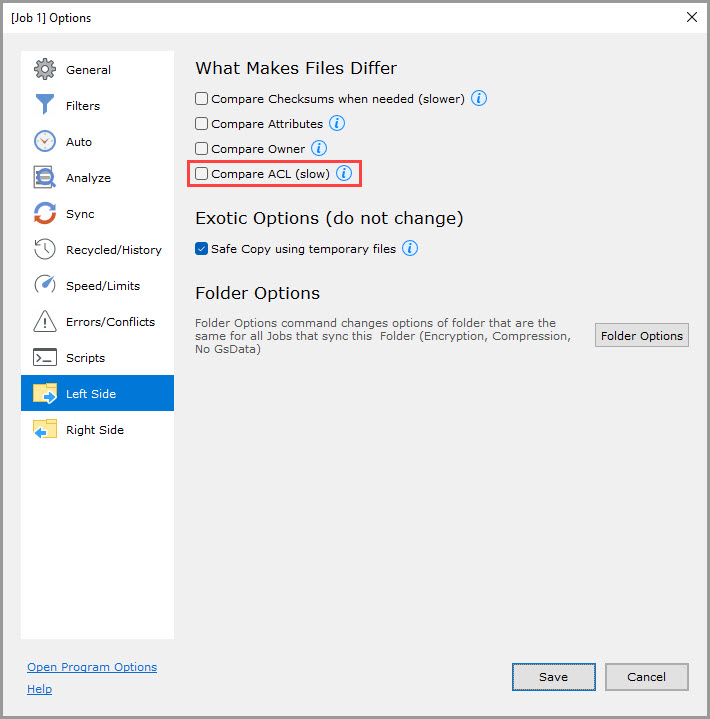Save the job options
Screen dimensions: 710x719
click(553, 677)
